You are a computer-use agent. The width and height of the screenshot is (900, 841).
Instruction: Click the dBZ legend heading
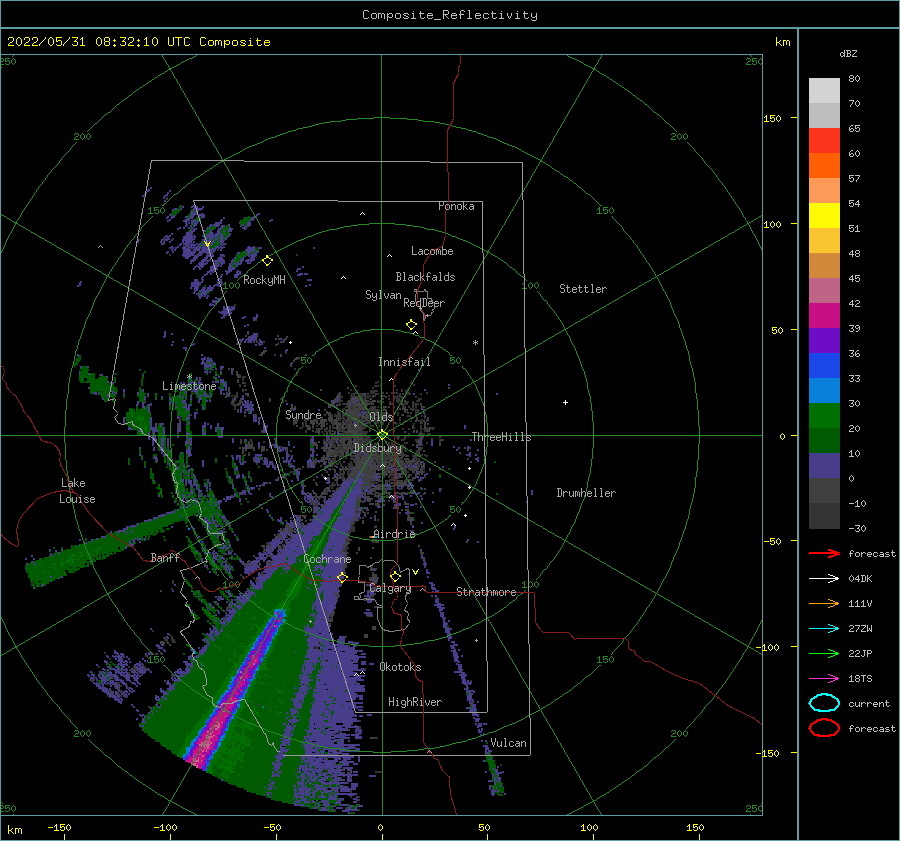click(848, 53)
